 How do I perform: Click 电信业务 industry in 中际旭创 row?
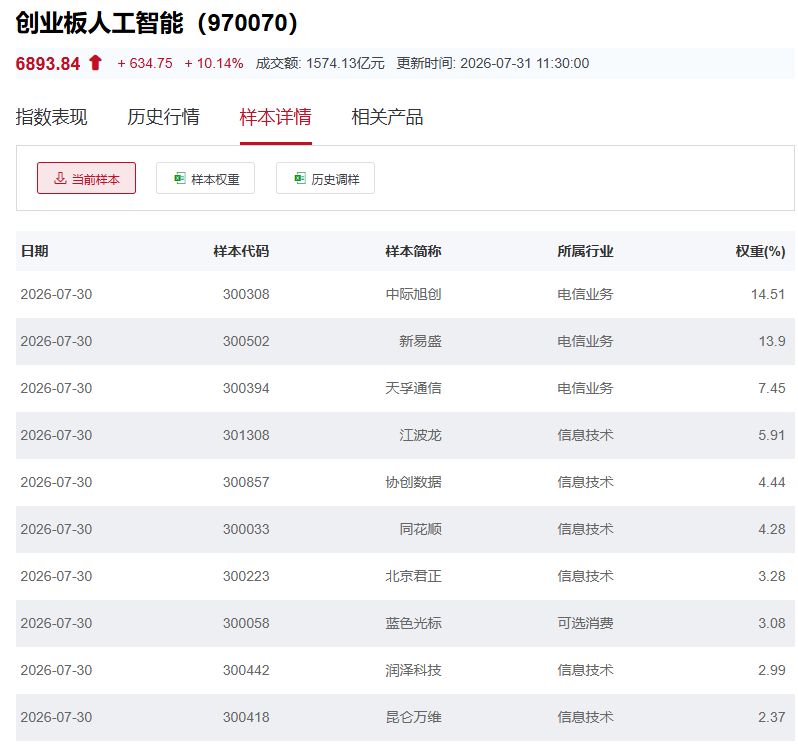[x=585, y=294]
